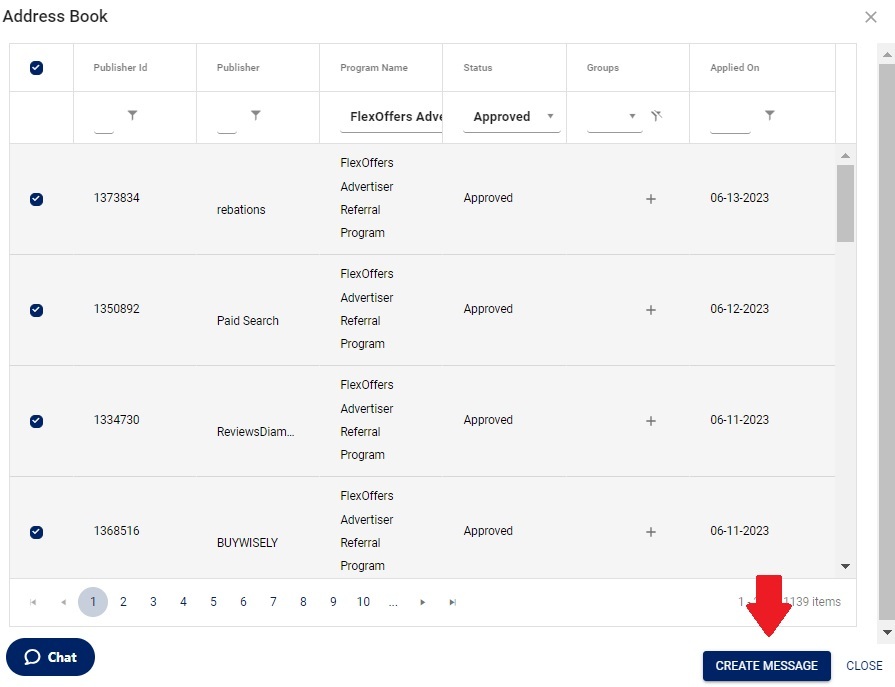The height and width of the screenshot is (687, 895).
Task: Add group for publisher rebations plus icon
Action: [651, 199]
